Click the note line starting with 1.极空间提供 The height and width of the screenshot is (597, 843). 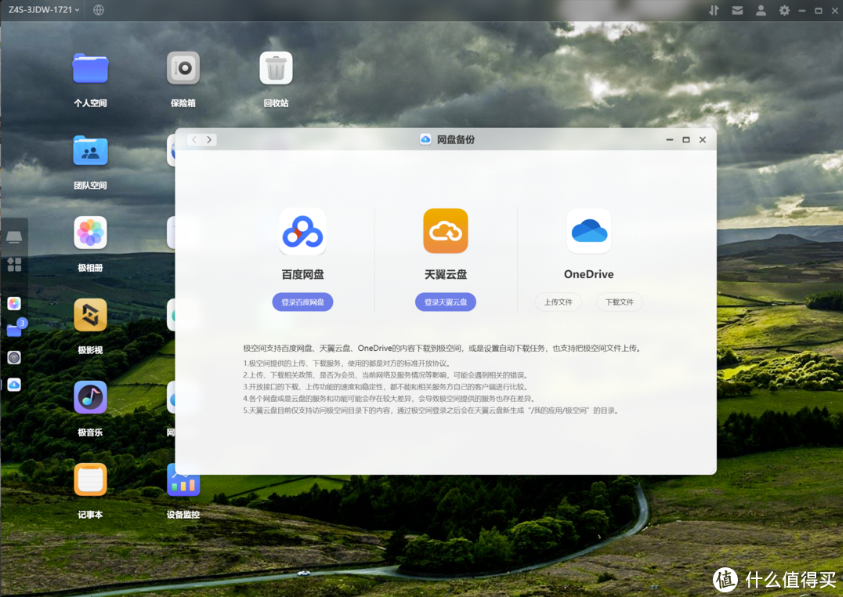346,363
